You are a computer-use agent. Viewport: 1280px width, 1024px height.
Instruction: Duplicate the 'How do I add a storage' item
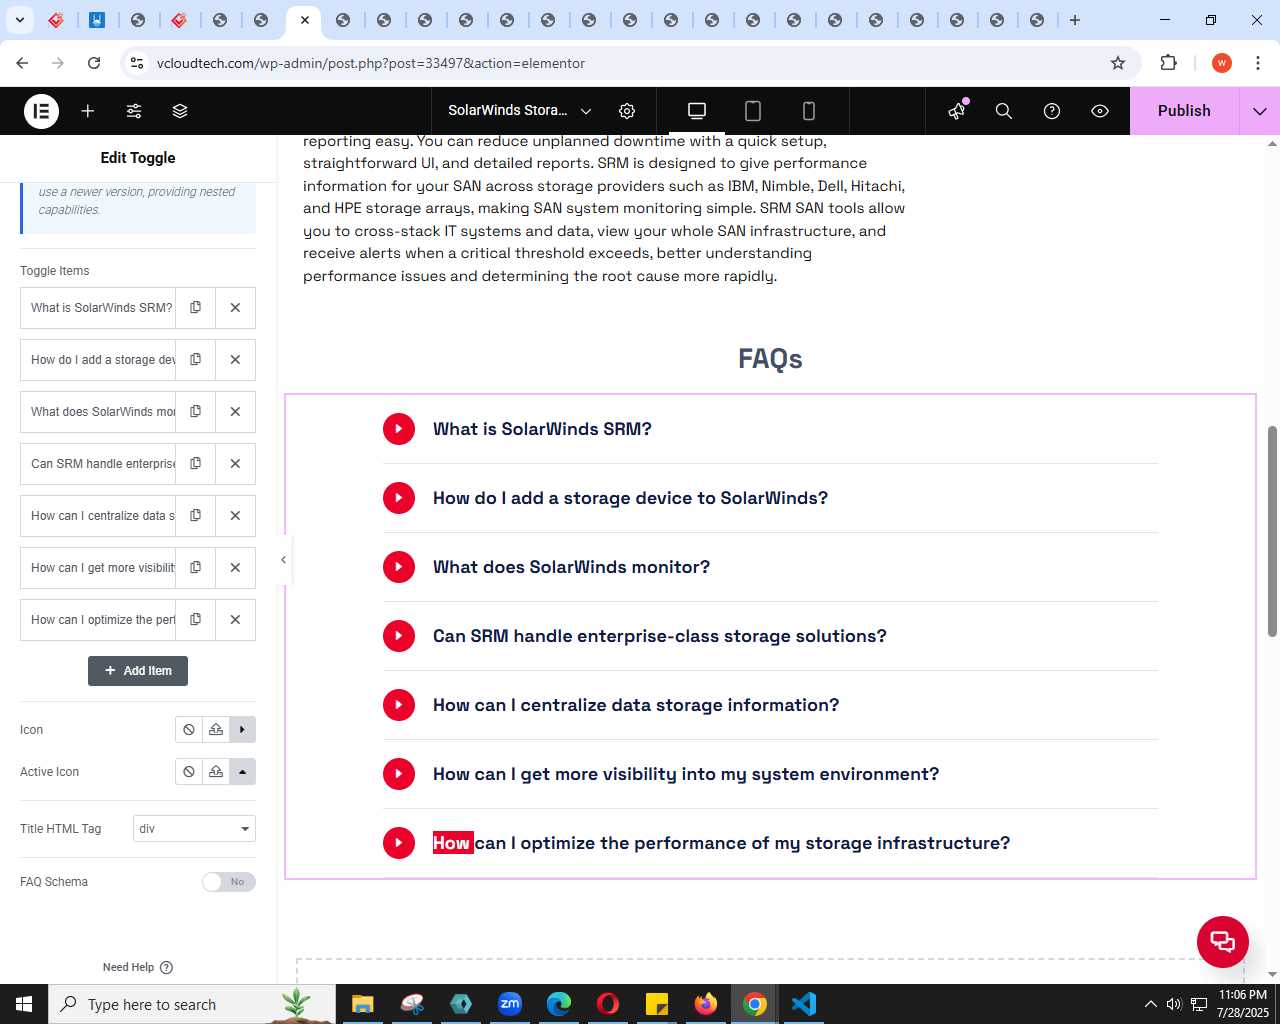click(x=196, y=360)
